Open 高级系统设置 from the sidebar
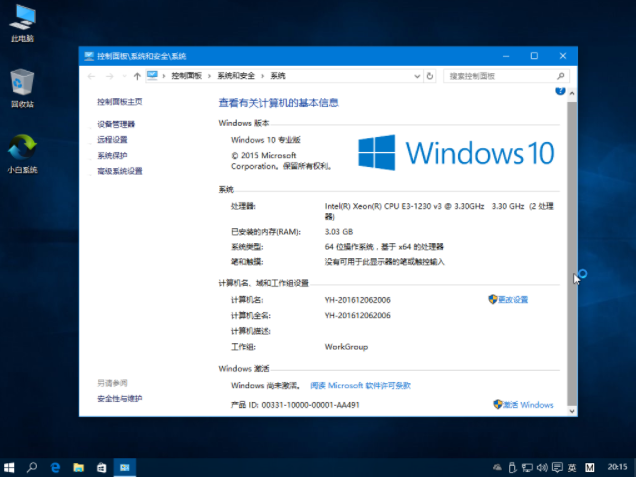 click(120, 171)
